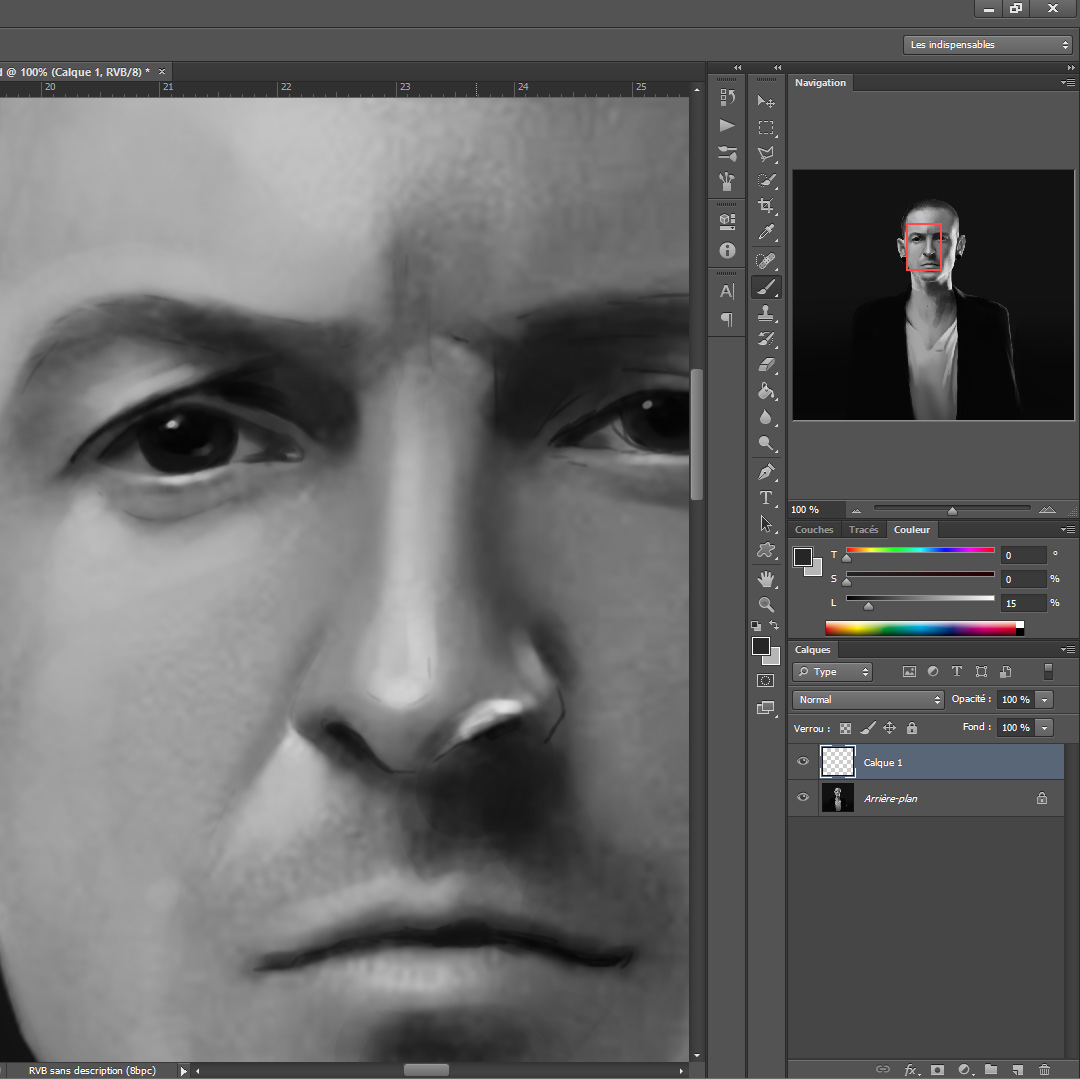This screenshot has height=1080, width=1080.
Task: Create a new layer with the page icon
Action: tap(1017, 1069)
